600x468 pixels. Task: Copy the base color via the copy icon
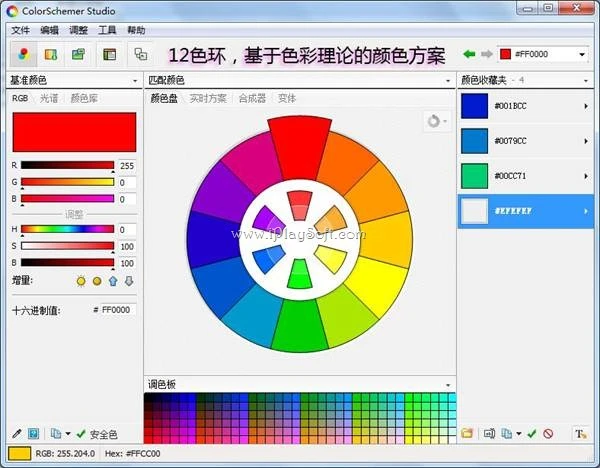click(x=56, y=434)
